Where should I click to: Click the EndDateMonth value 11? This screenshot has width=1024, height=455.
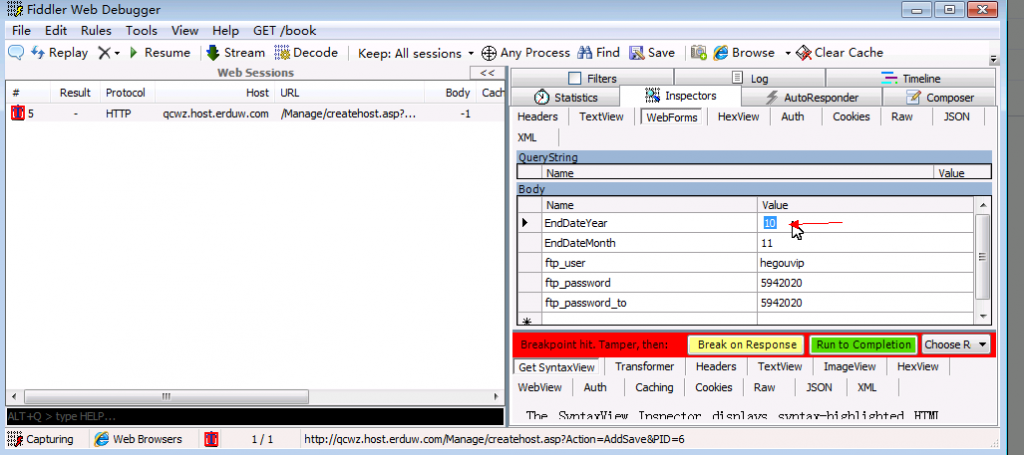point(865,243)
